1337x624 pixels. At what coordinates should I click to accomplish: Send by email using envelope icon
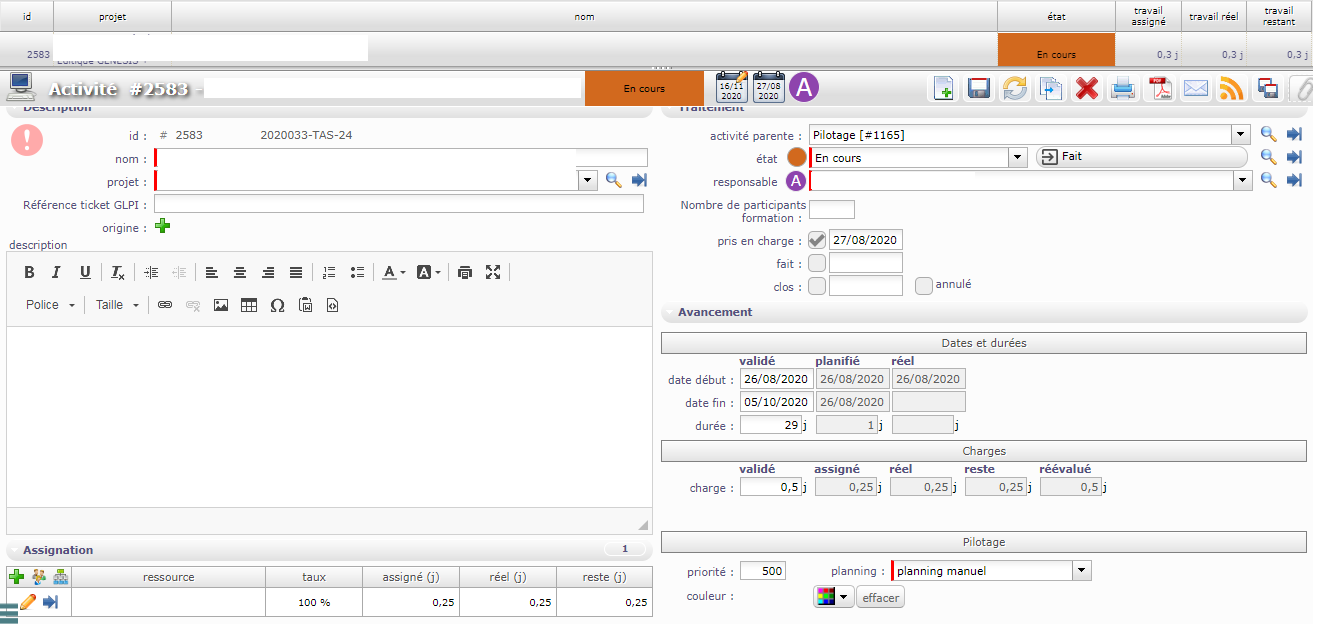coord(1195,89)
